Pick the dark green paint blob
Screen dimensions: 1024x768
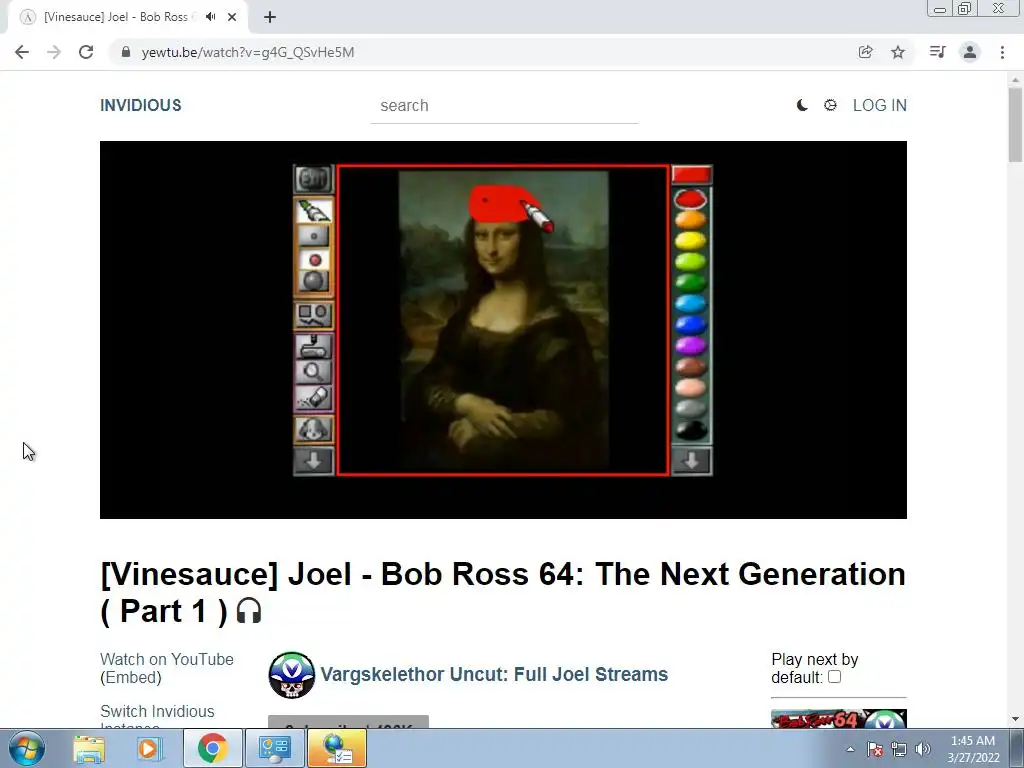[690, 283]
